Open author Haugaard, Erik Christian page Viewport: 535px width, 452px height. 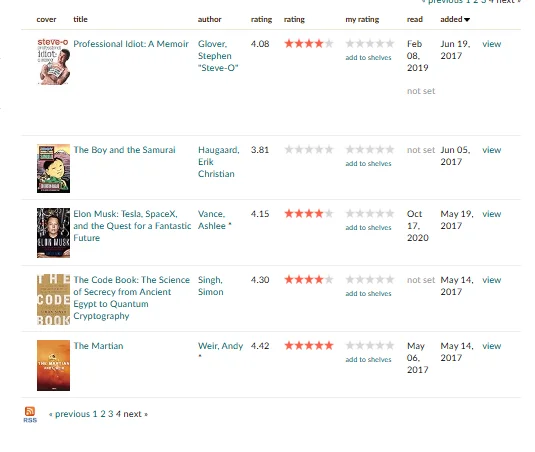219,162
